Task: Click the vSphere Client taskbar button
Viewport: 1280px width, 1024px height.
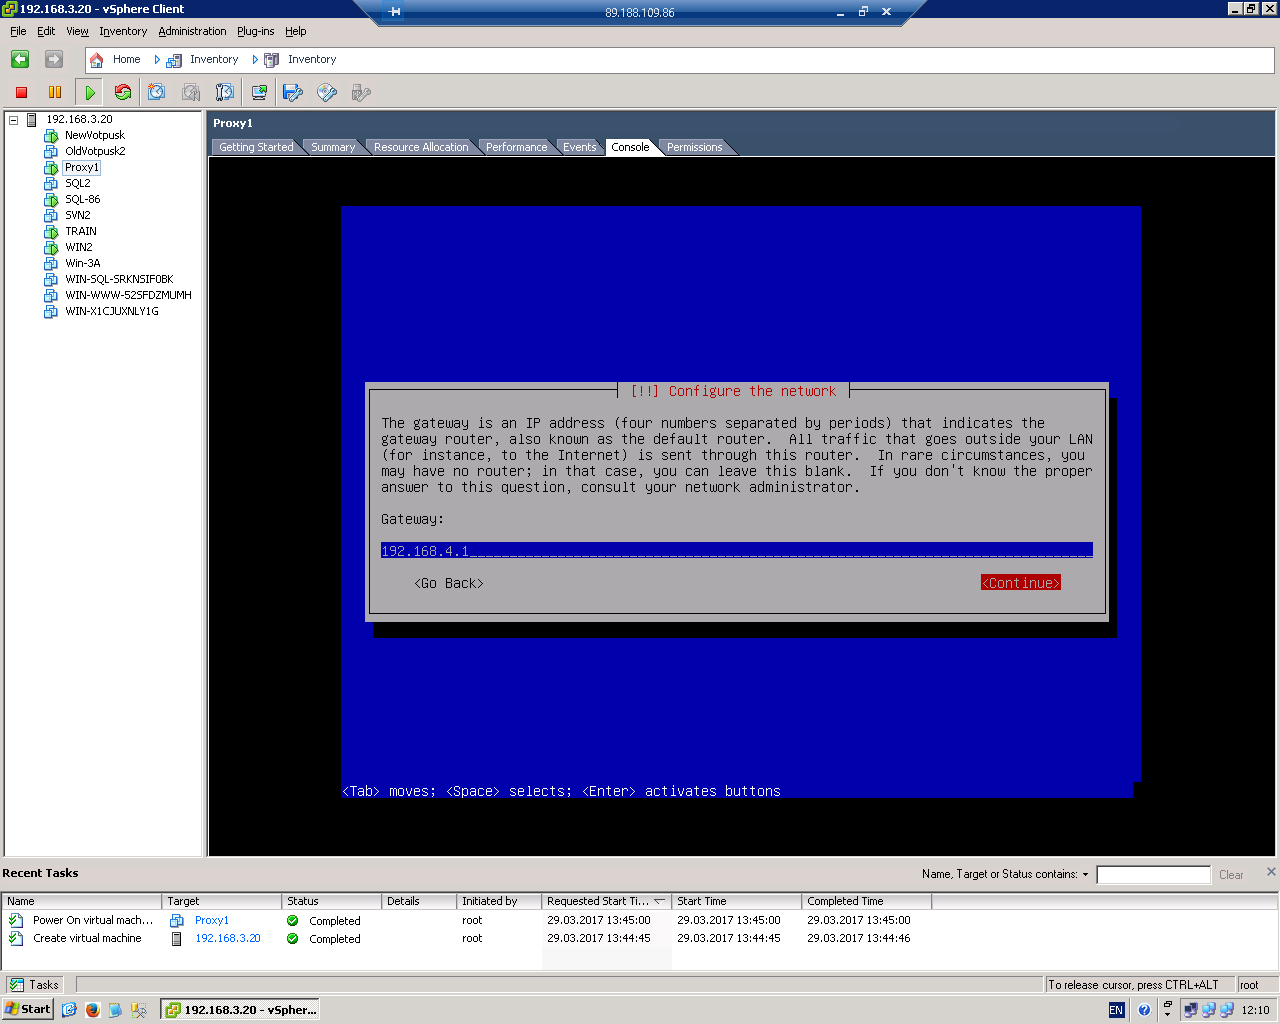Action: point(241,1010)
